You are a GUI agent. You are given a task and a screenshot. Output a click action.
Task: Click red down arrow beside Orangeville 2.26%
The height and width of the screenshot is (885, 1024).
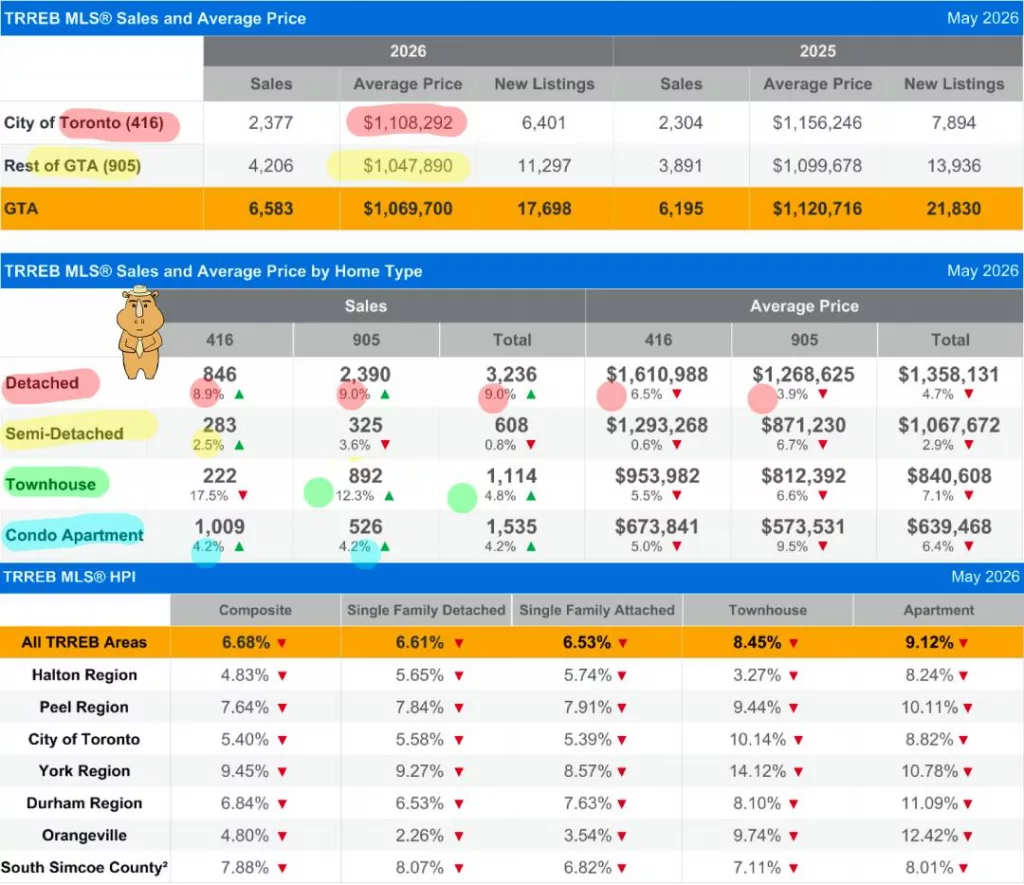(x=459, y=836)
